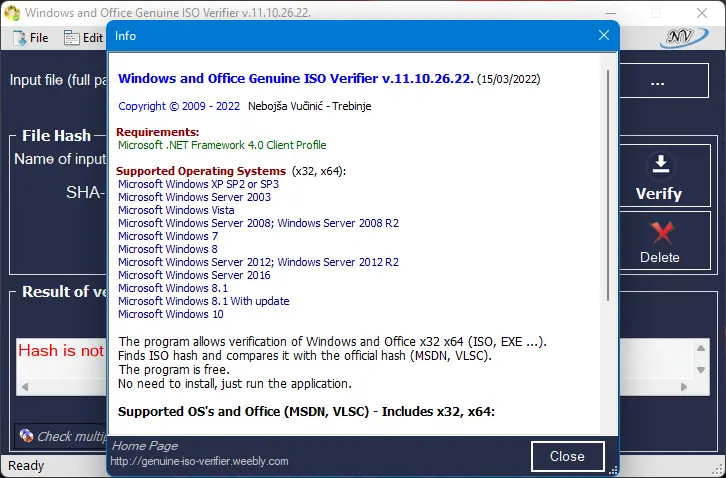Click 'Microsoft Windows 8' line

click(168, 249)
